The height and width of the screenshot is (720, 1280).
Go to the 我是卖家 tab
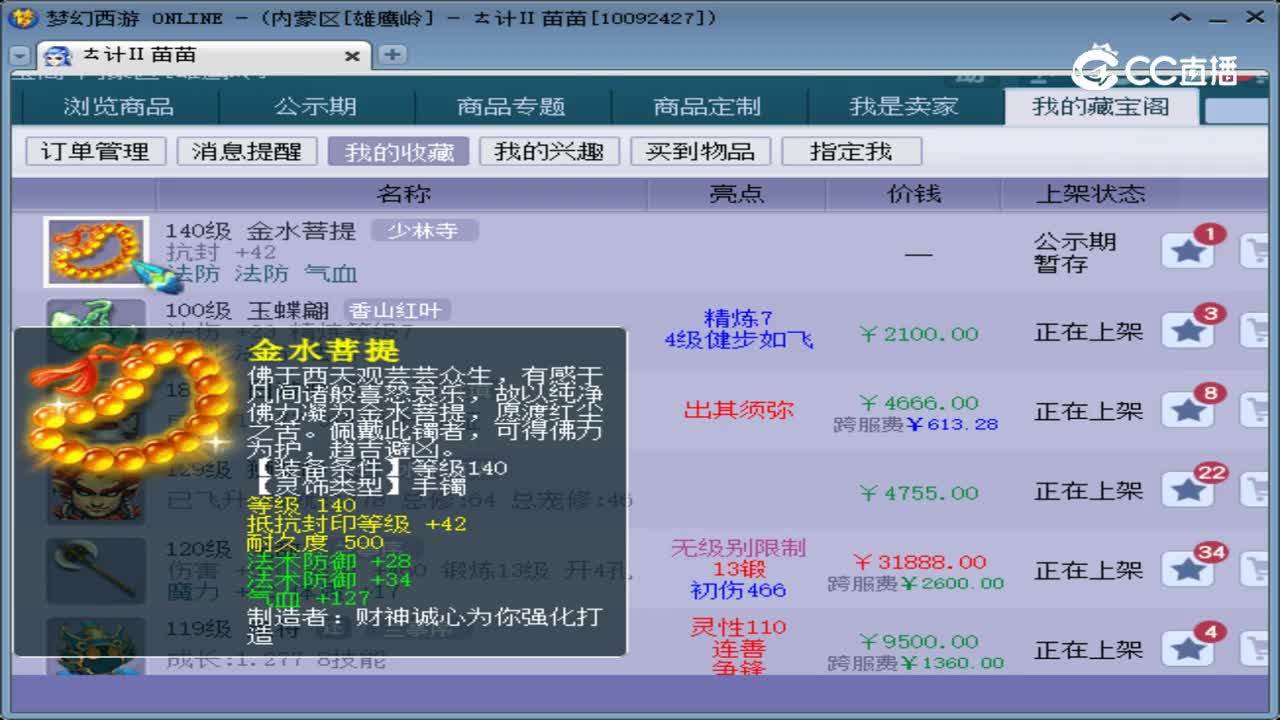pyautogui.click(x=904, y=106)
